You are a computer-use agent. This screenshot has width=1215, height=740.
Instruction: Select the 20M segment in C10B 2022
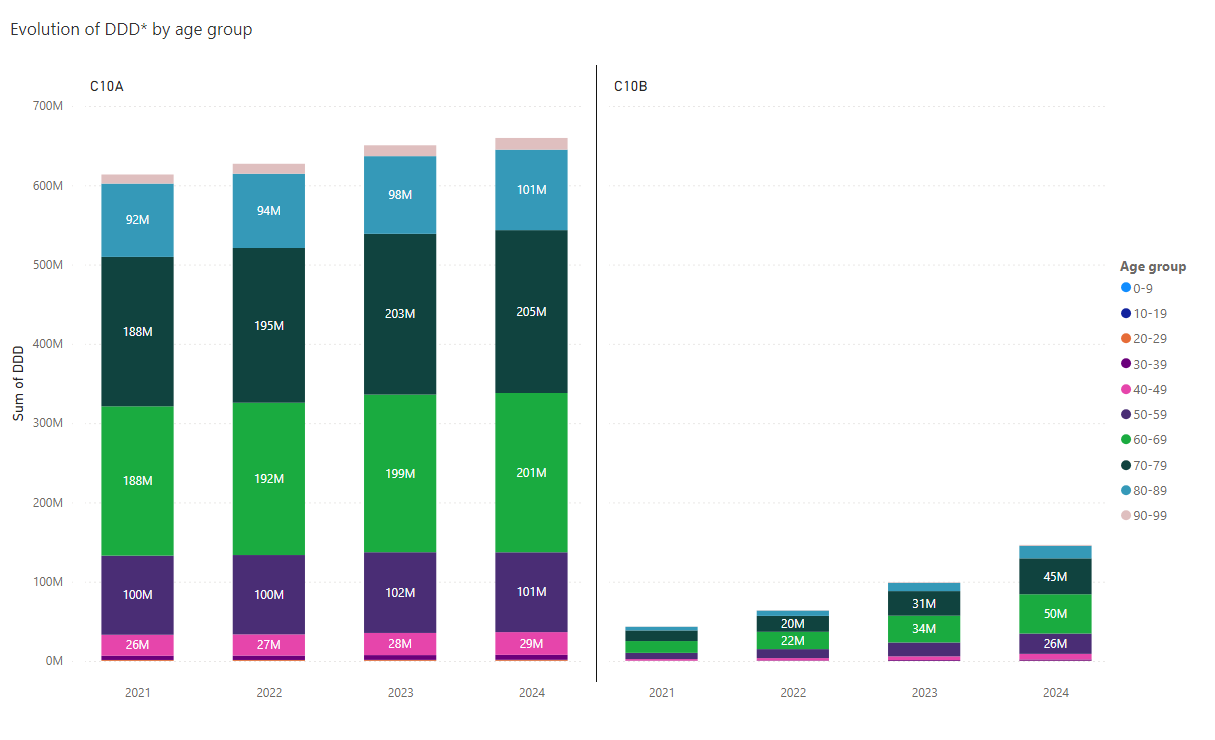793,623
